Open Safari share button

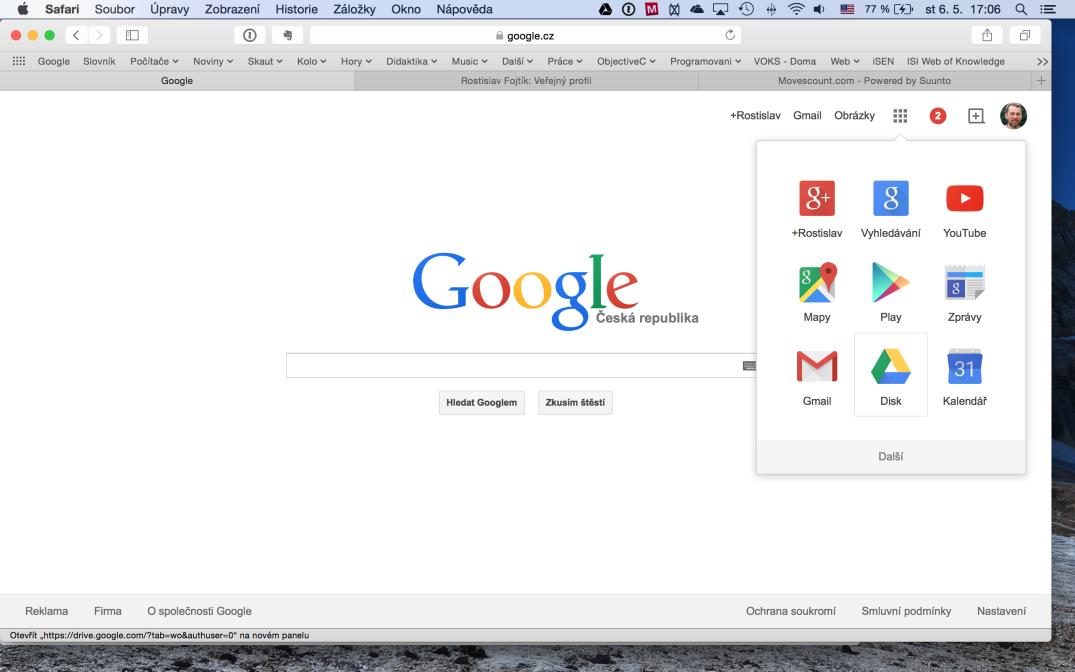click(987, 35)
